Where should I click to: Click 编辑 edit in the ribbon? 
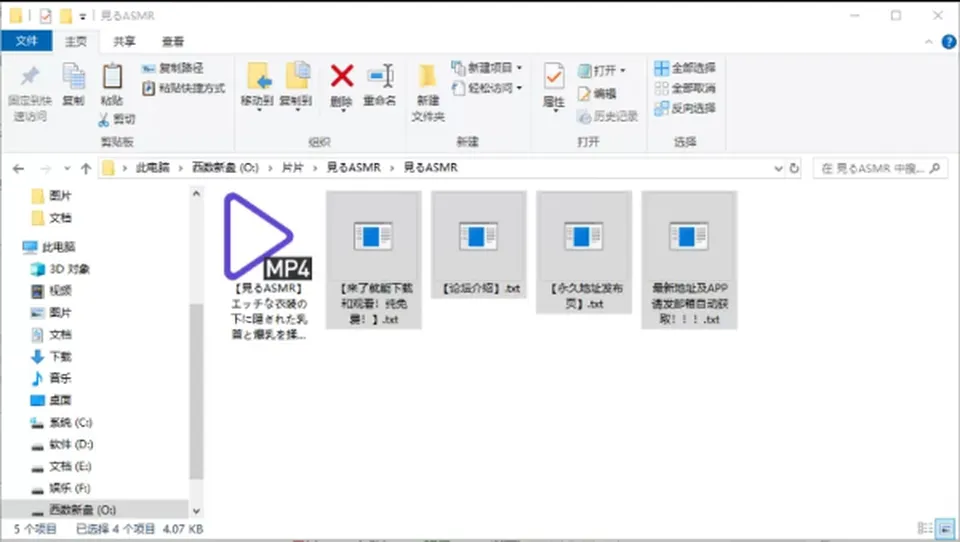(597, 94)
